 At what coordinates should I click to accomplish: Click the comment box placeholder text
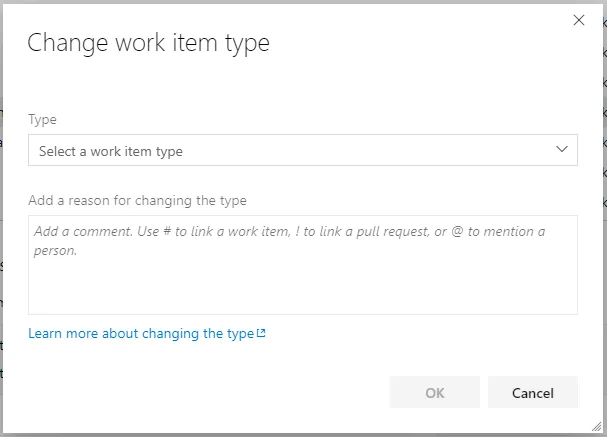(289, 232)
